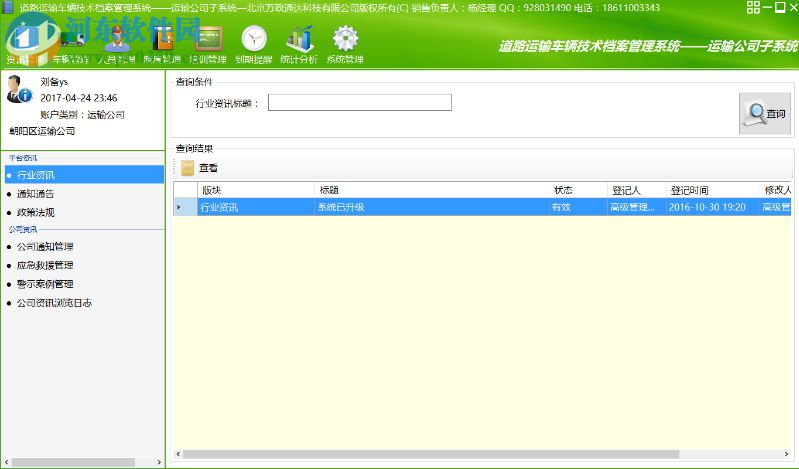799x469 pixels.
Task: Open 公司资讯浏览日志 in the sidebar
Action: 54,303
